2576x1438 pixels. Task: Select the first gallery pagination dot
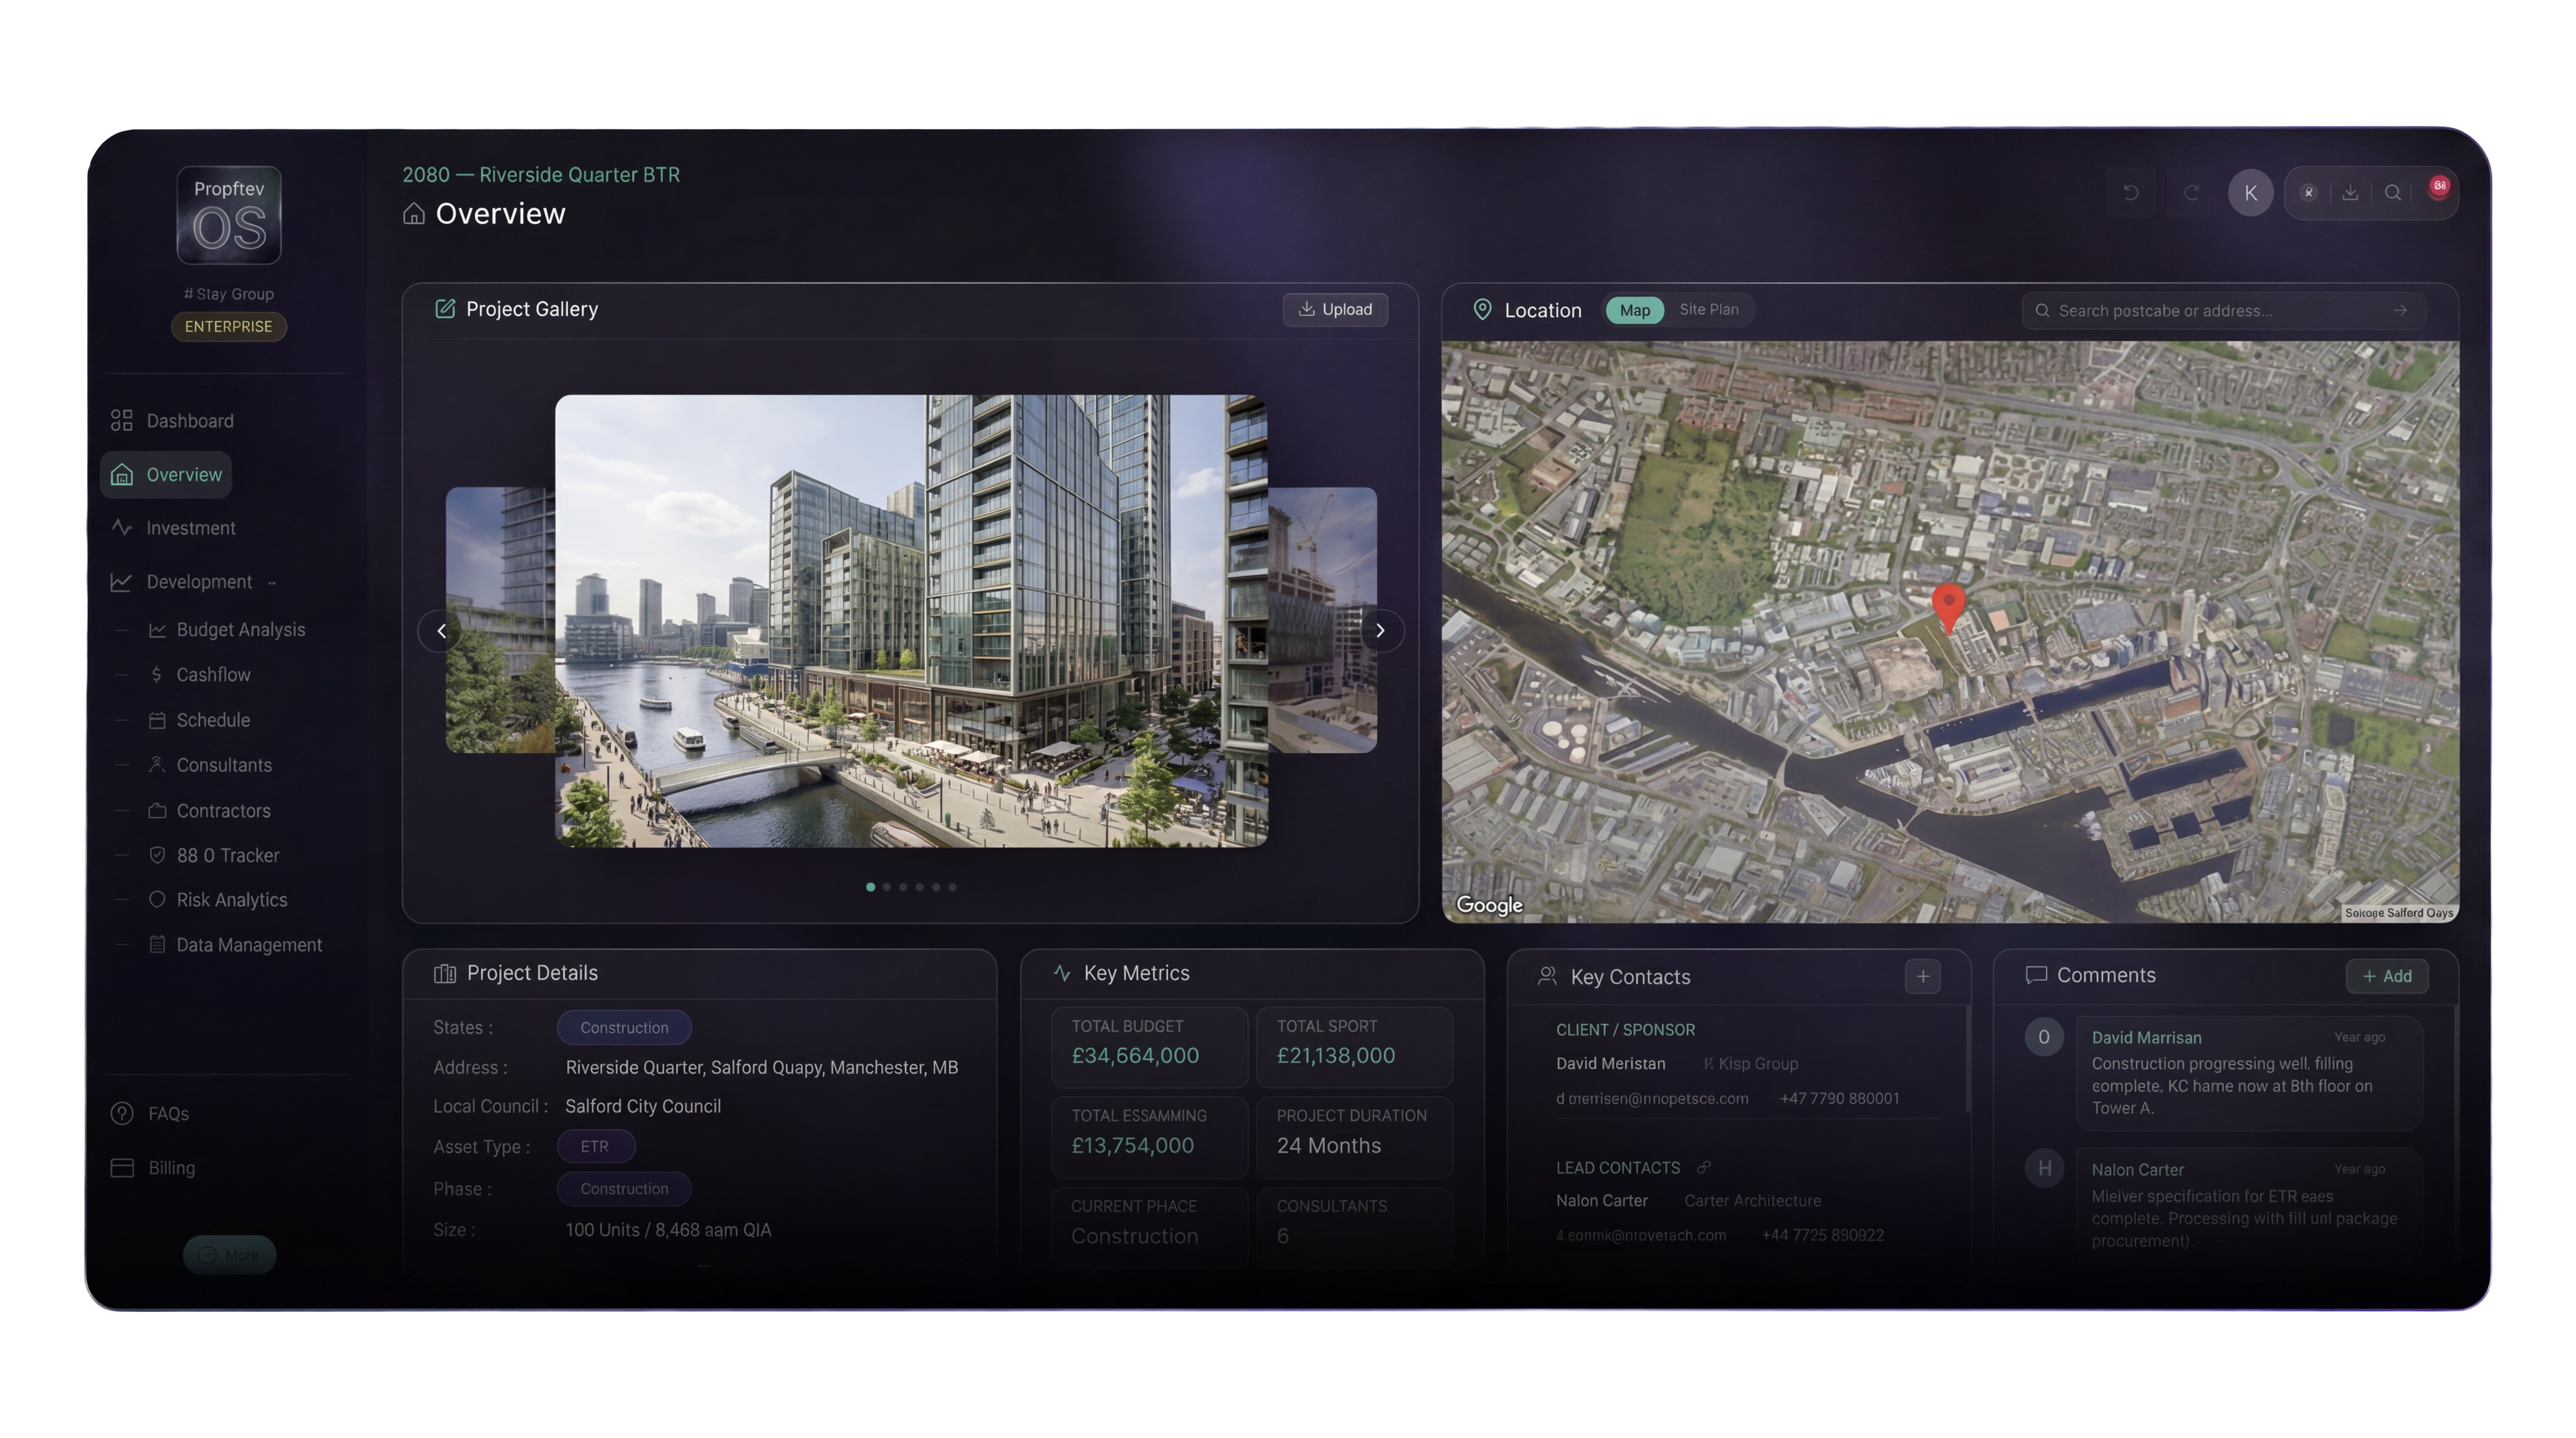tap(870, 887)
